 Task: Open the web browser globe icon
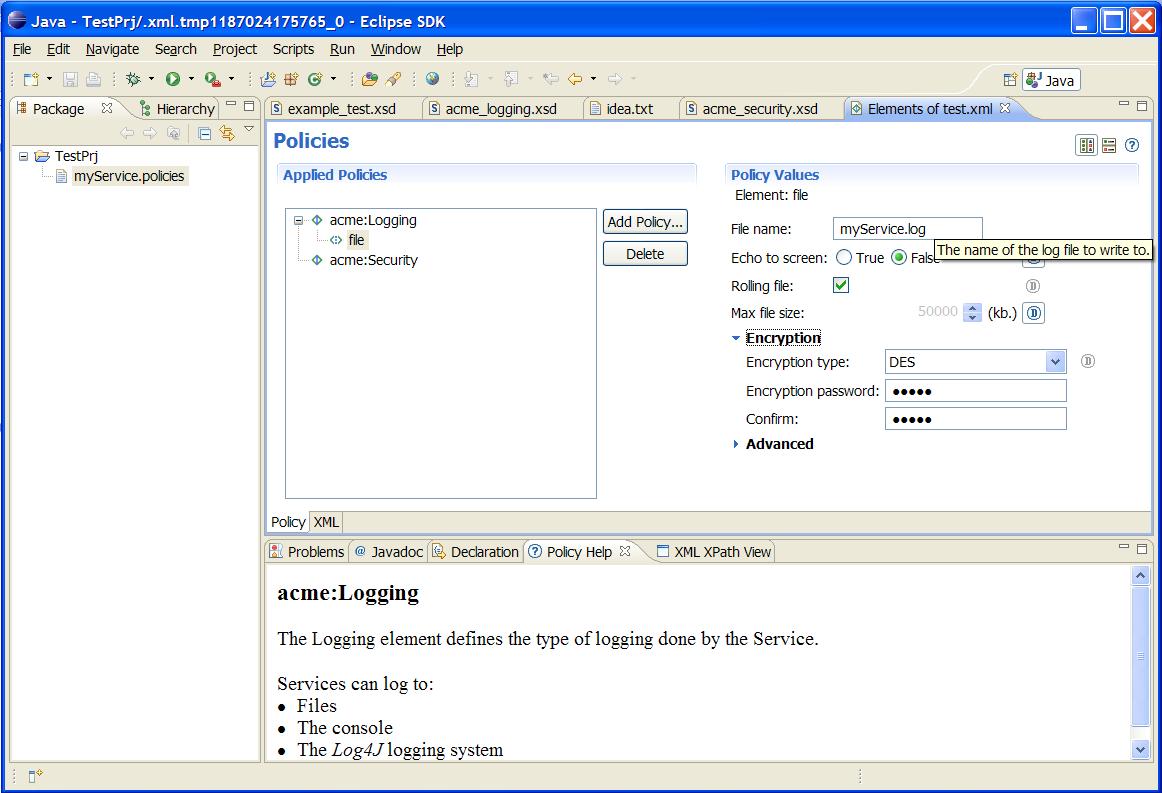point(433,79)
